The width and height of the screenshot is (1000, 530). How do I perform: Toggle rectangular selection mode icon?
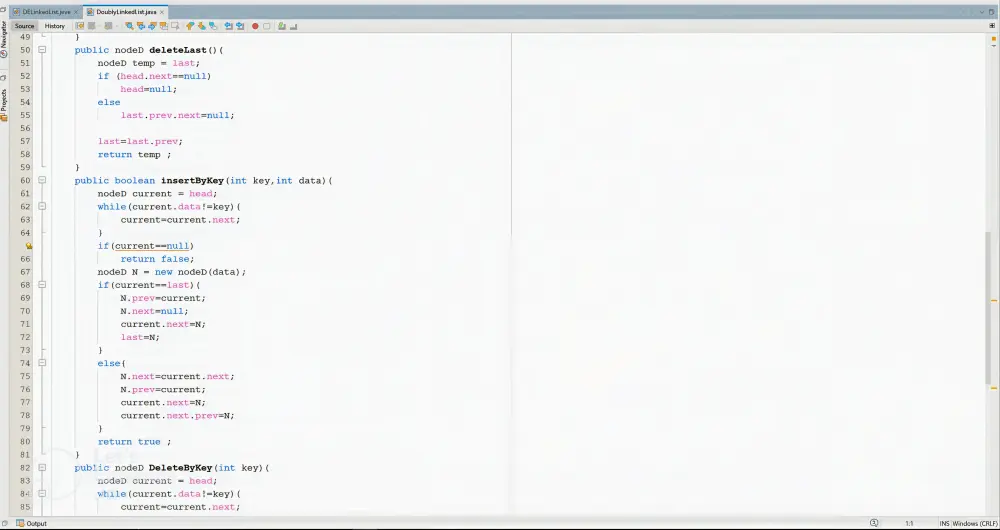point(175,26)
